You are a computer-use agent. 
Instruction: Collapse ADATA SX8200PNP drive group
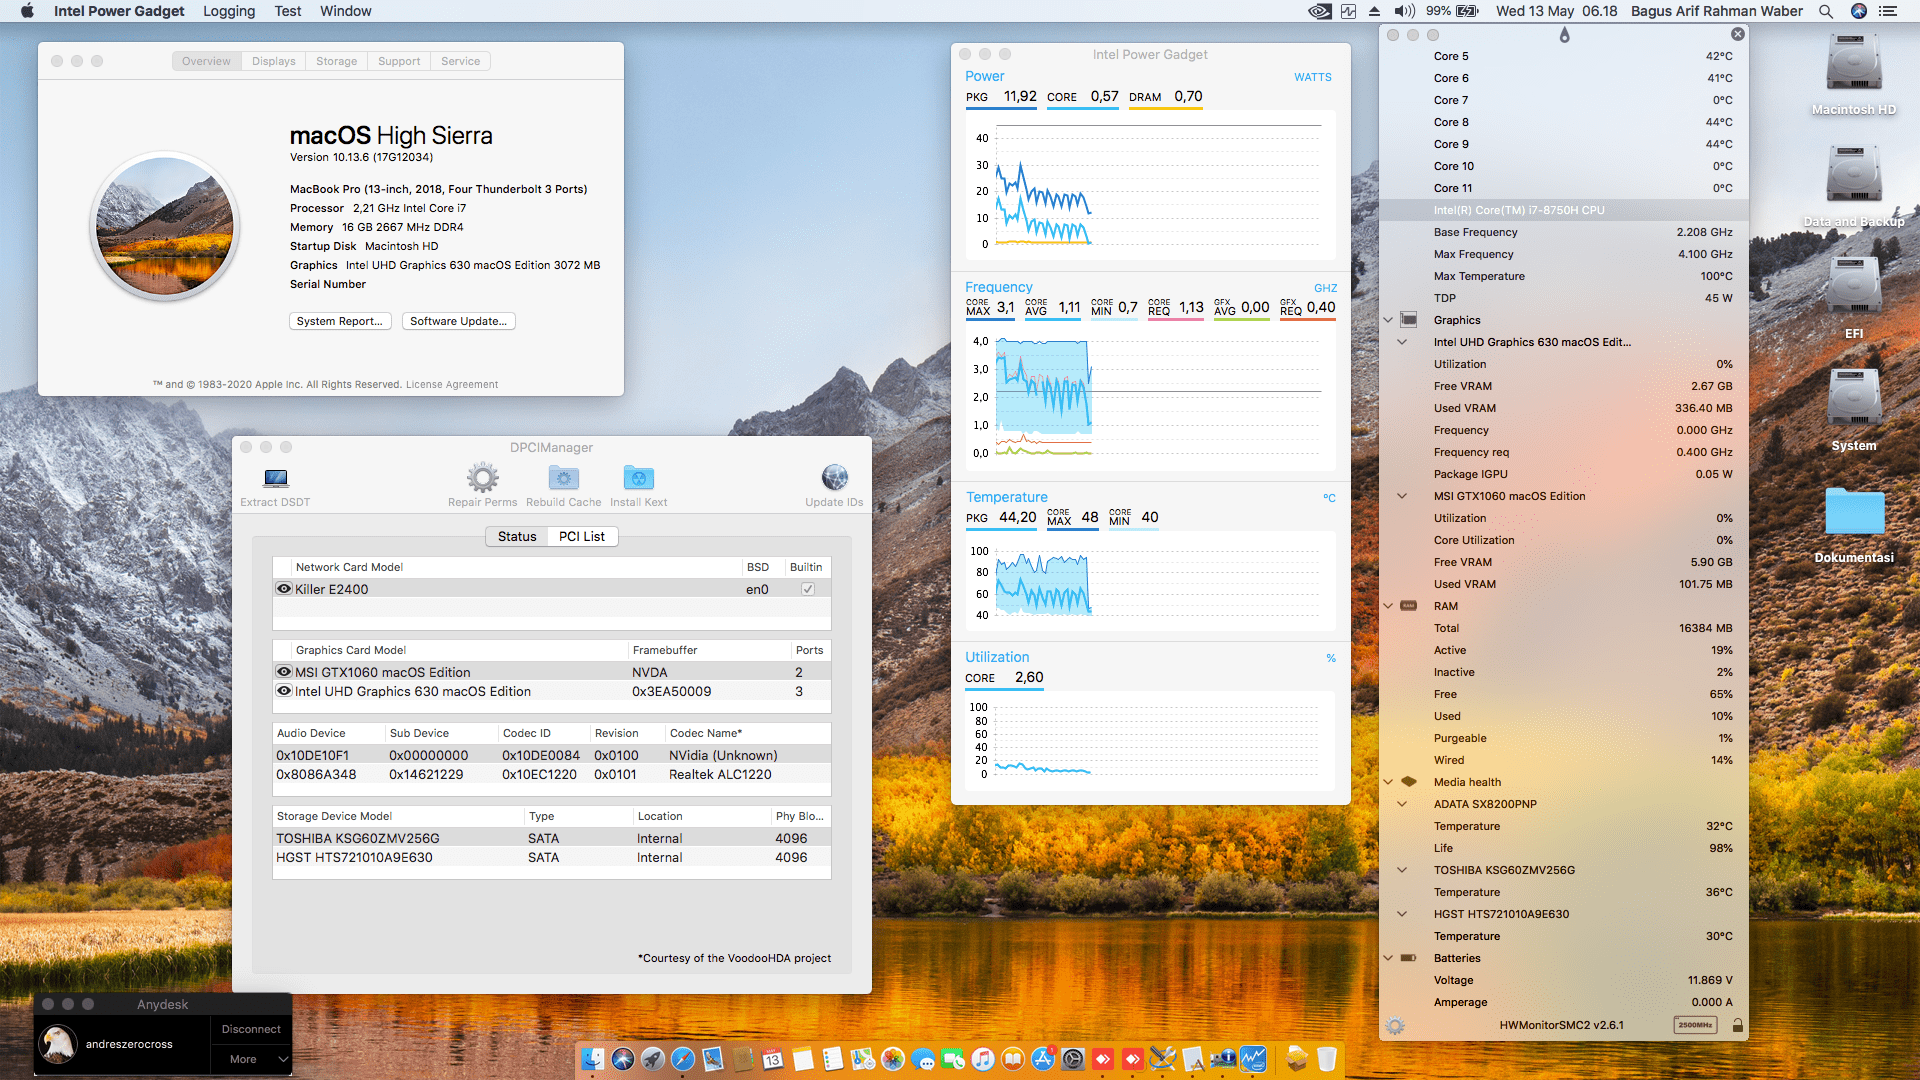[1402, 804]
